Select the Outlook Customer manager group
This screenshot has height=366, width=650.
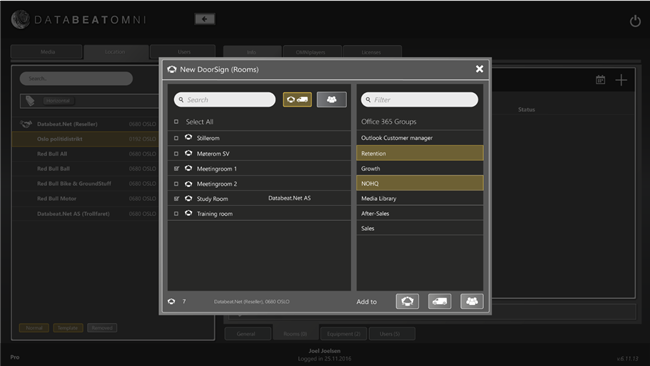click(420, 138)
